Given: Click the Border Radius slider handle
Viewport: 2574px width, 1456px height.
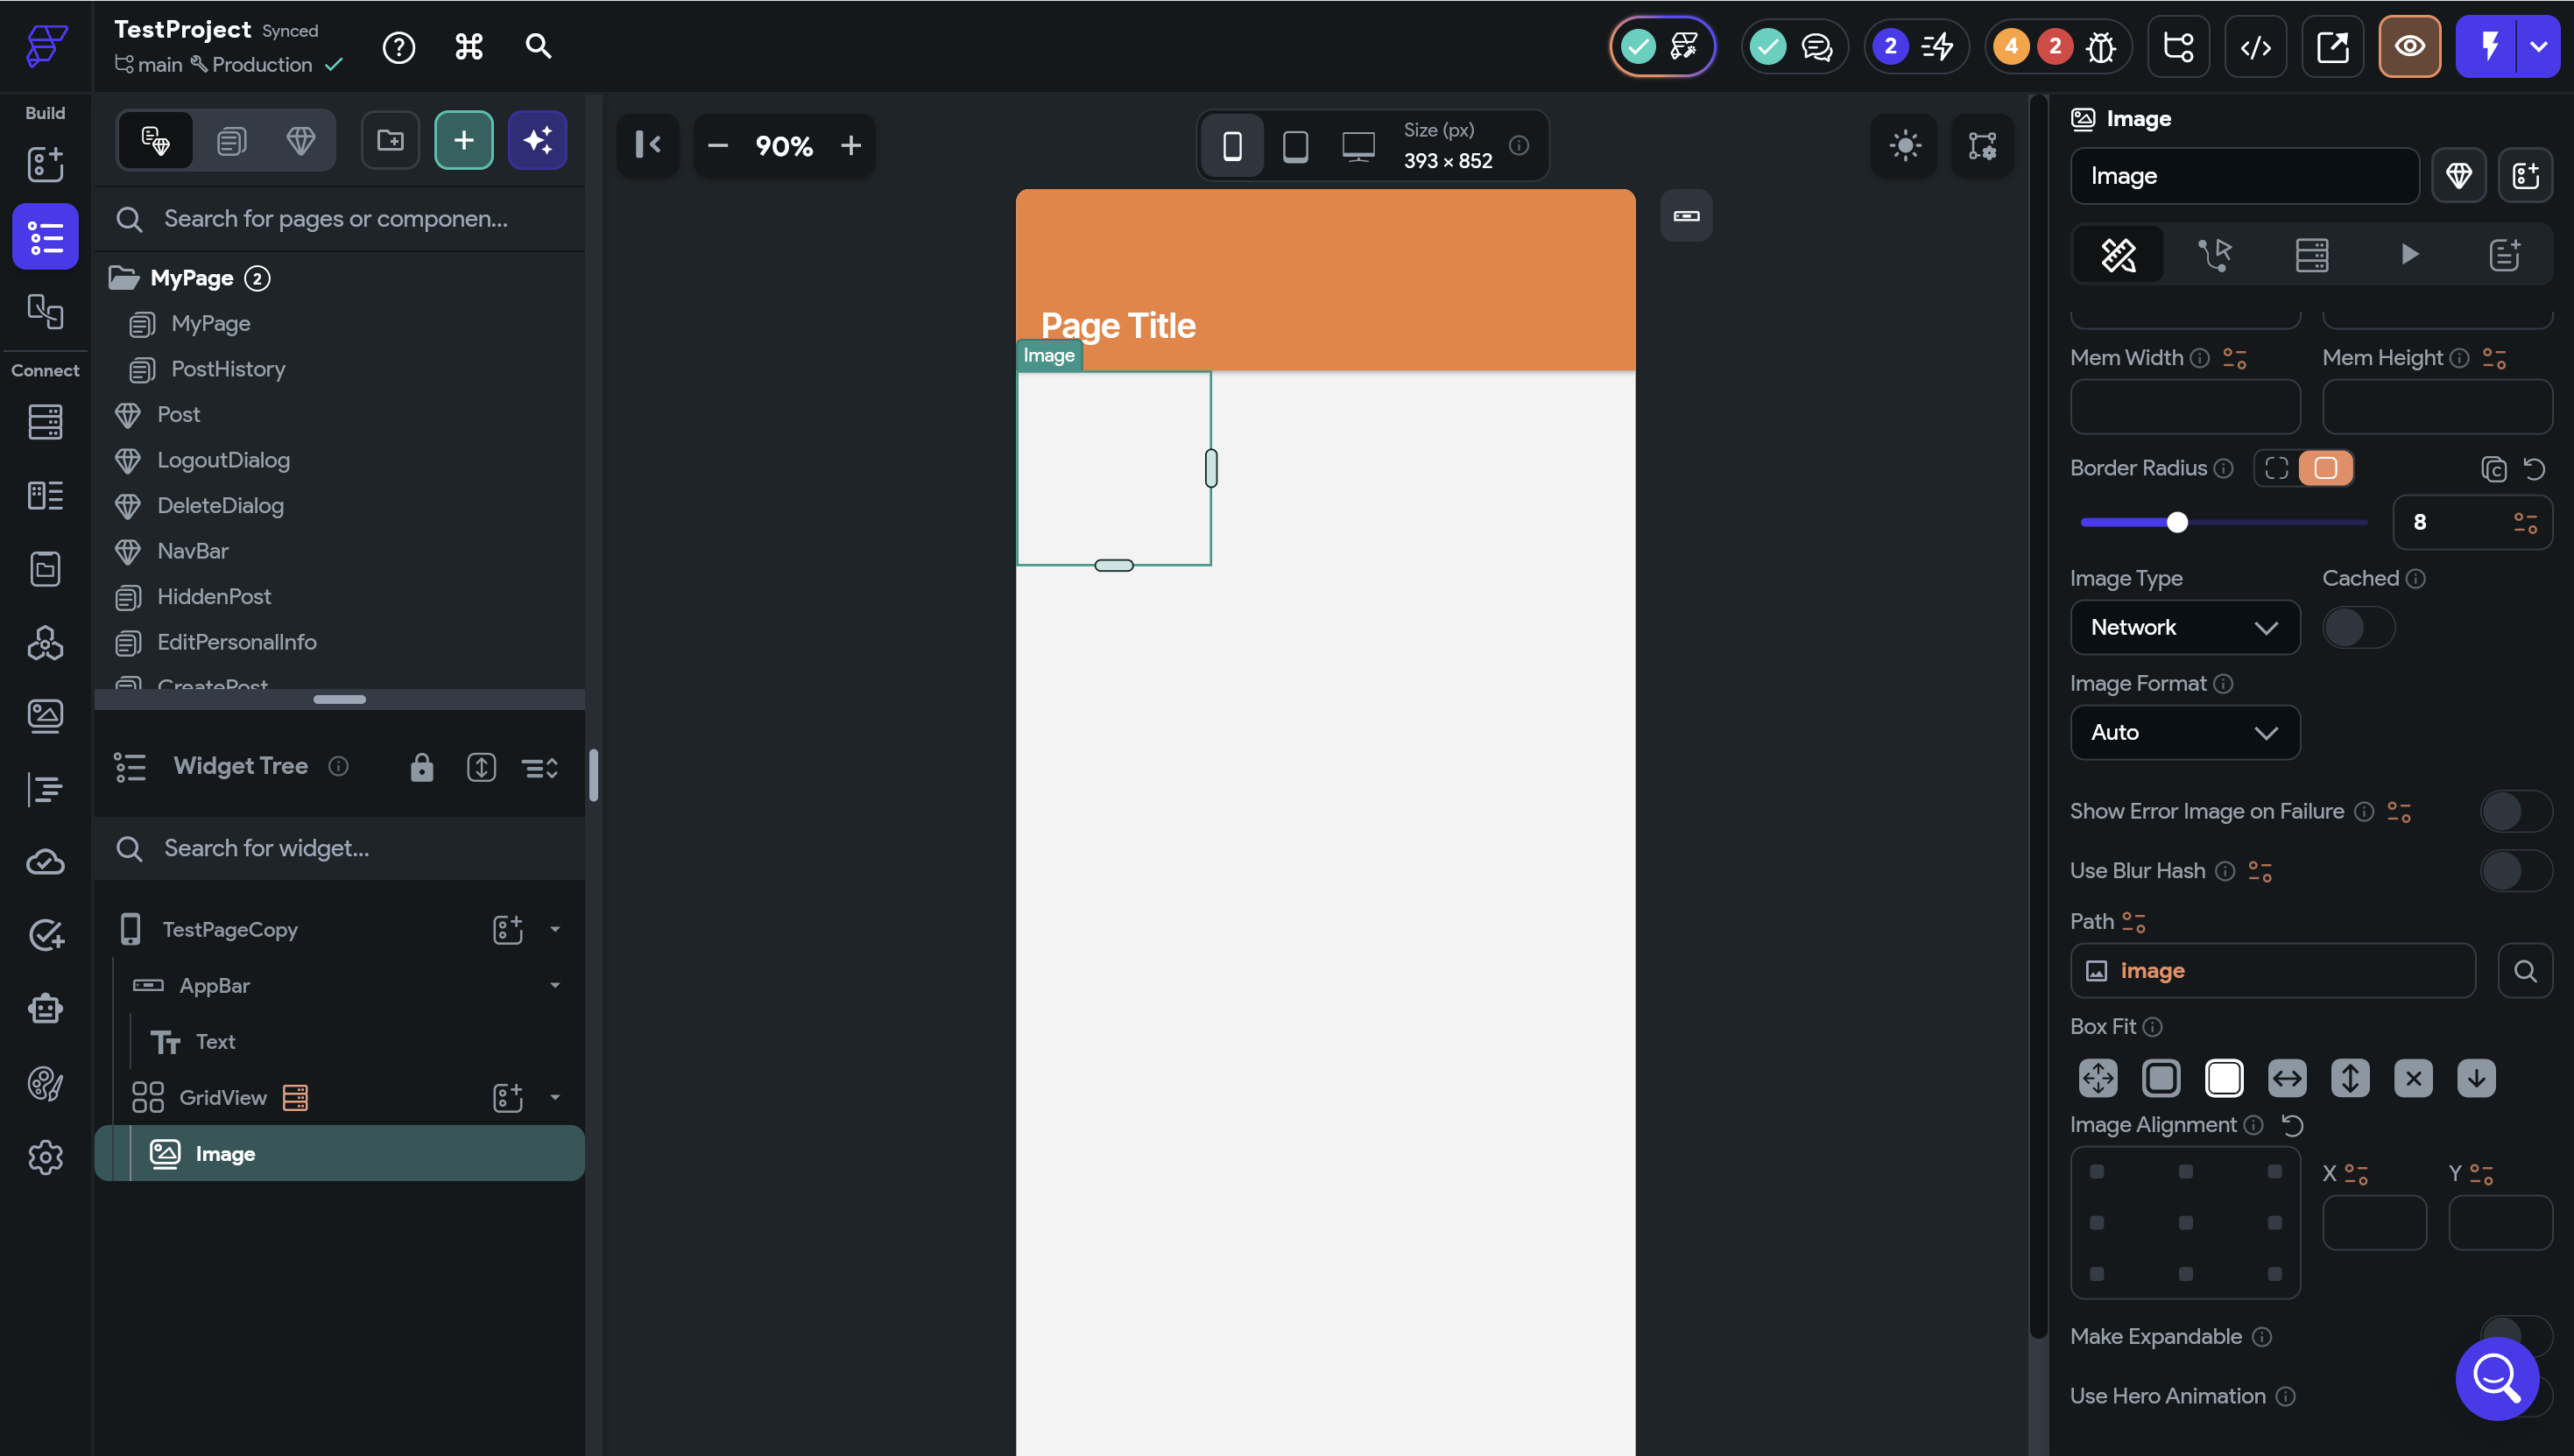Looking at the screenshot, I should [x=2177, y=522].
